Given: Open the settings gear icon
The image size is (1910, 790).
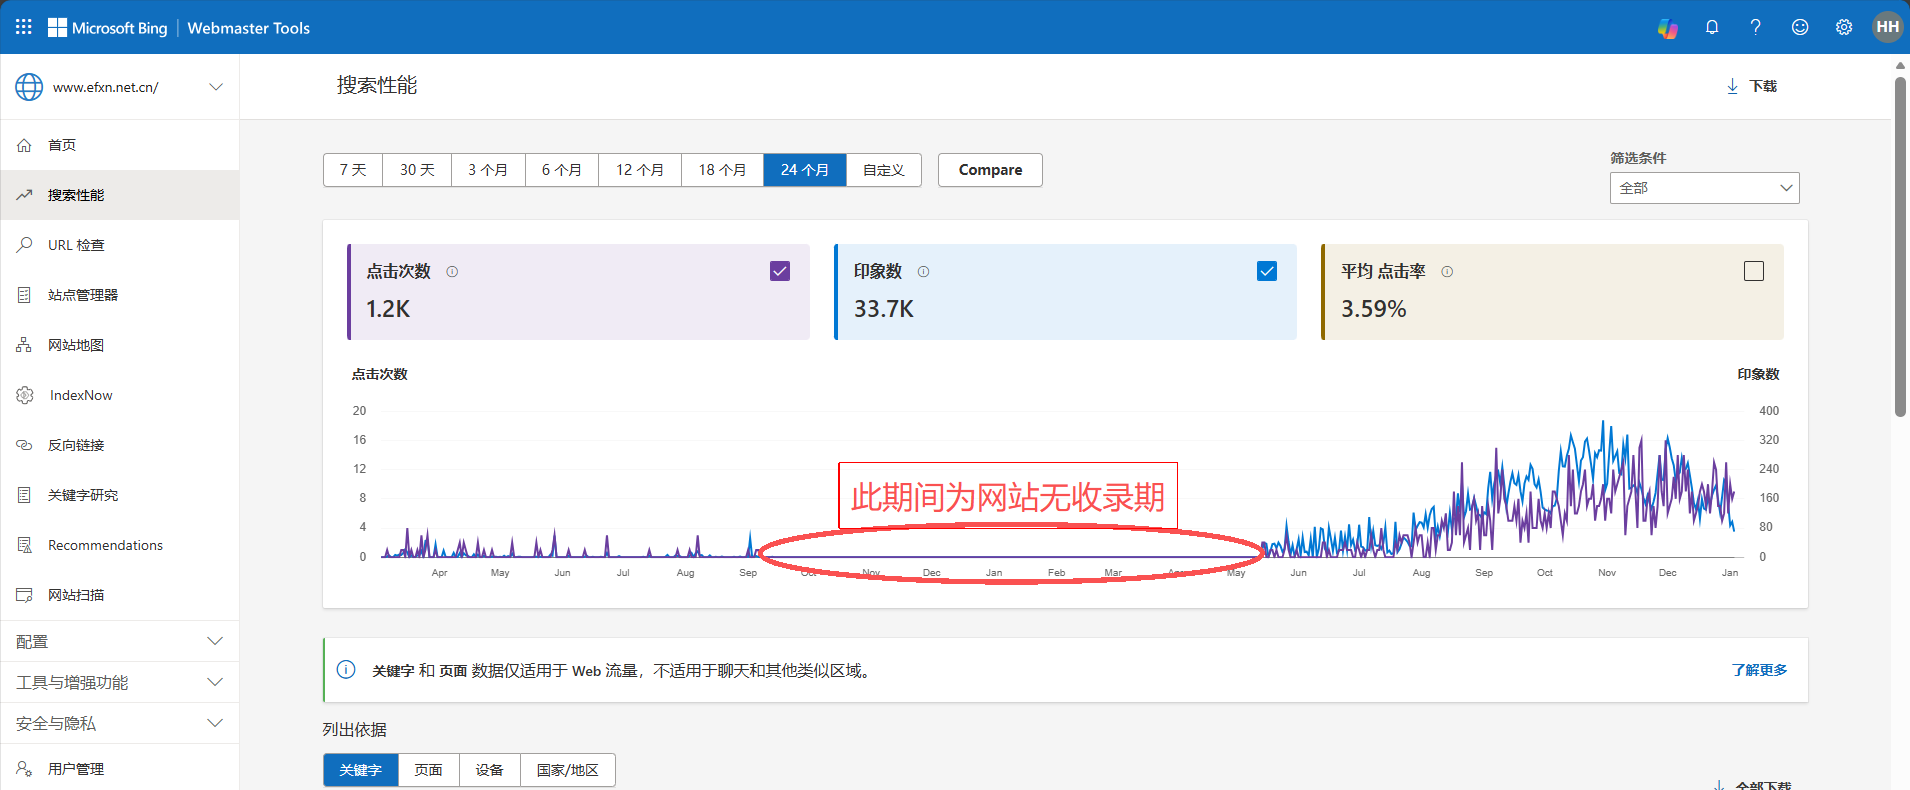Looking at the screenshot, I should [x=1844, y=27].
